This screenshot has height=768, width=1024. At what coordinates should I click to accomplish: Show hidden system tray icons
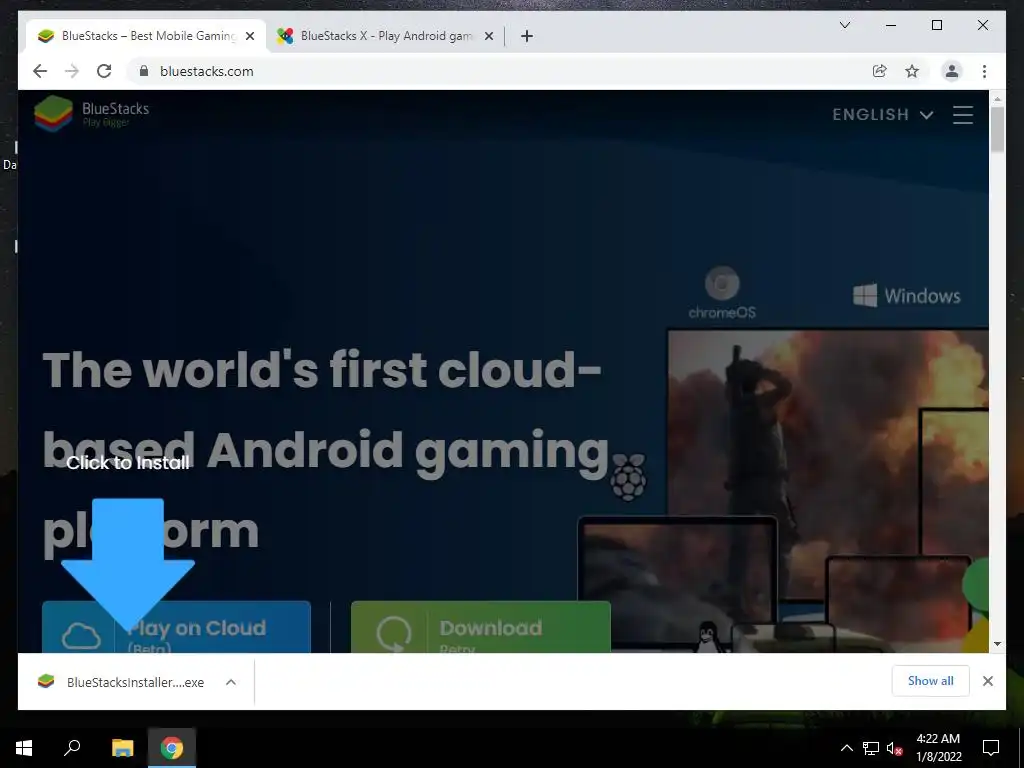pyautogui.click(x=846, y=748)
